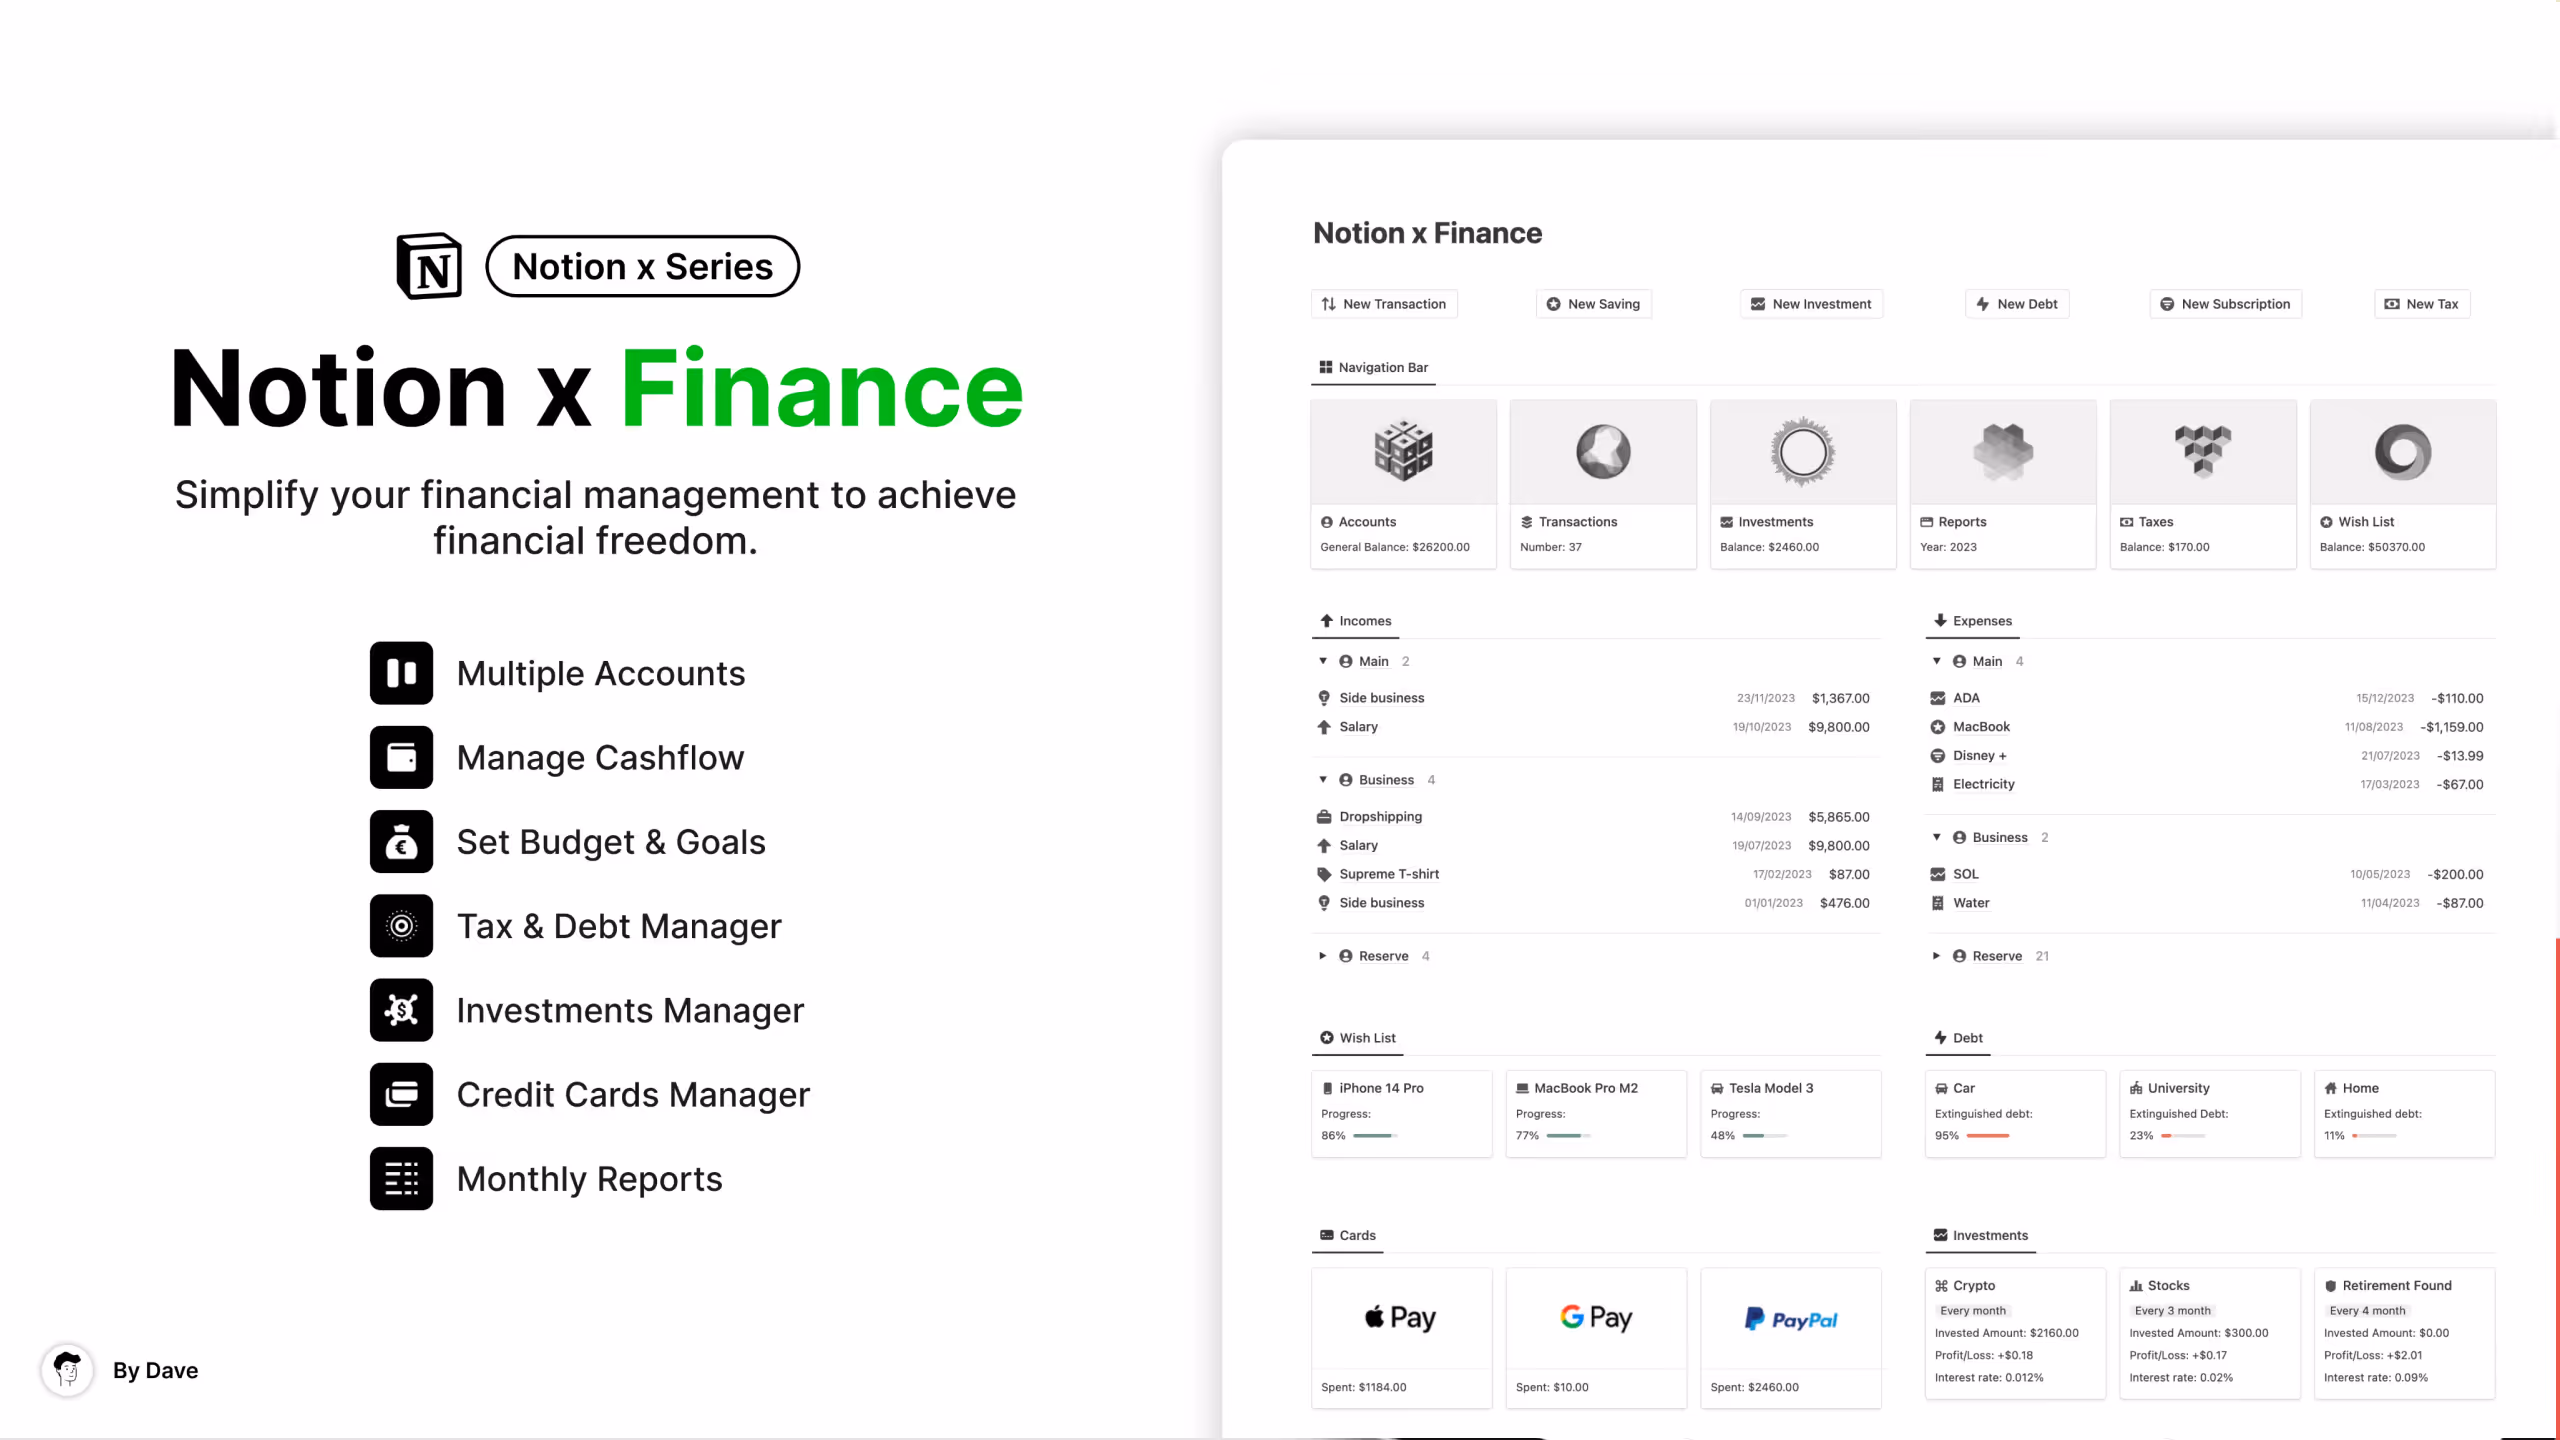Click the Tax & Debt Manager target icon

click(401, 926)
